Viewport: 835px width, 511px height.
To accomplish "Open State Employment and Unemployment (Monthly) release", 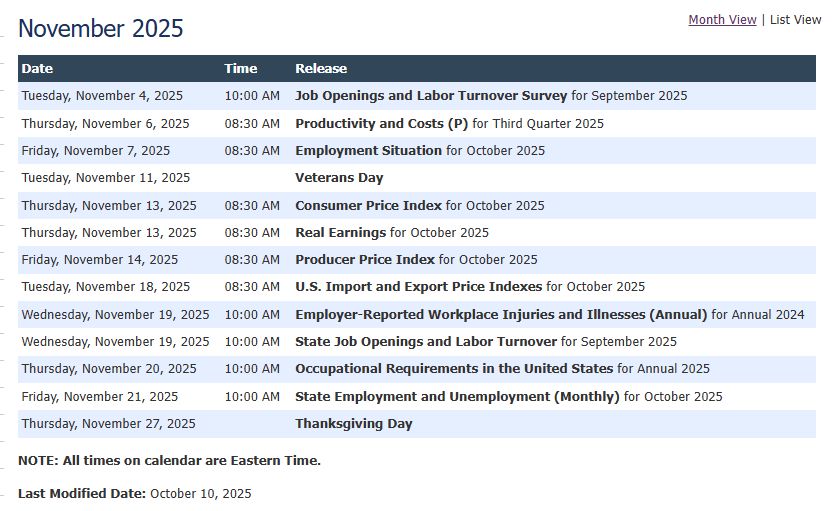I will coord(457,397).
